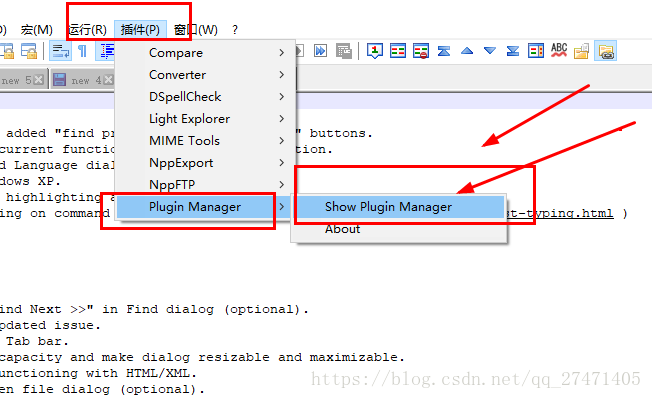Toggle the Show Indent Guide icon
The height and width of the screenshot is (399, 652).
[106, 51]
